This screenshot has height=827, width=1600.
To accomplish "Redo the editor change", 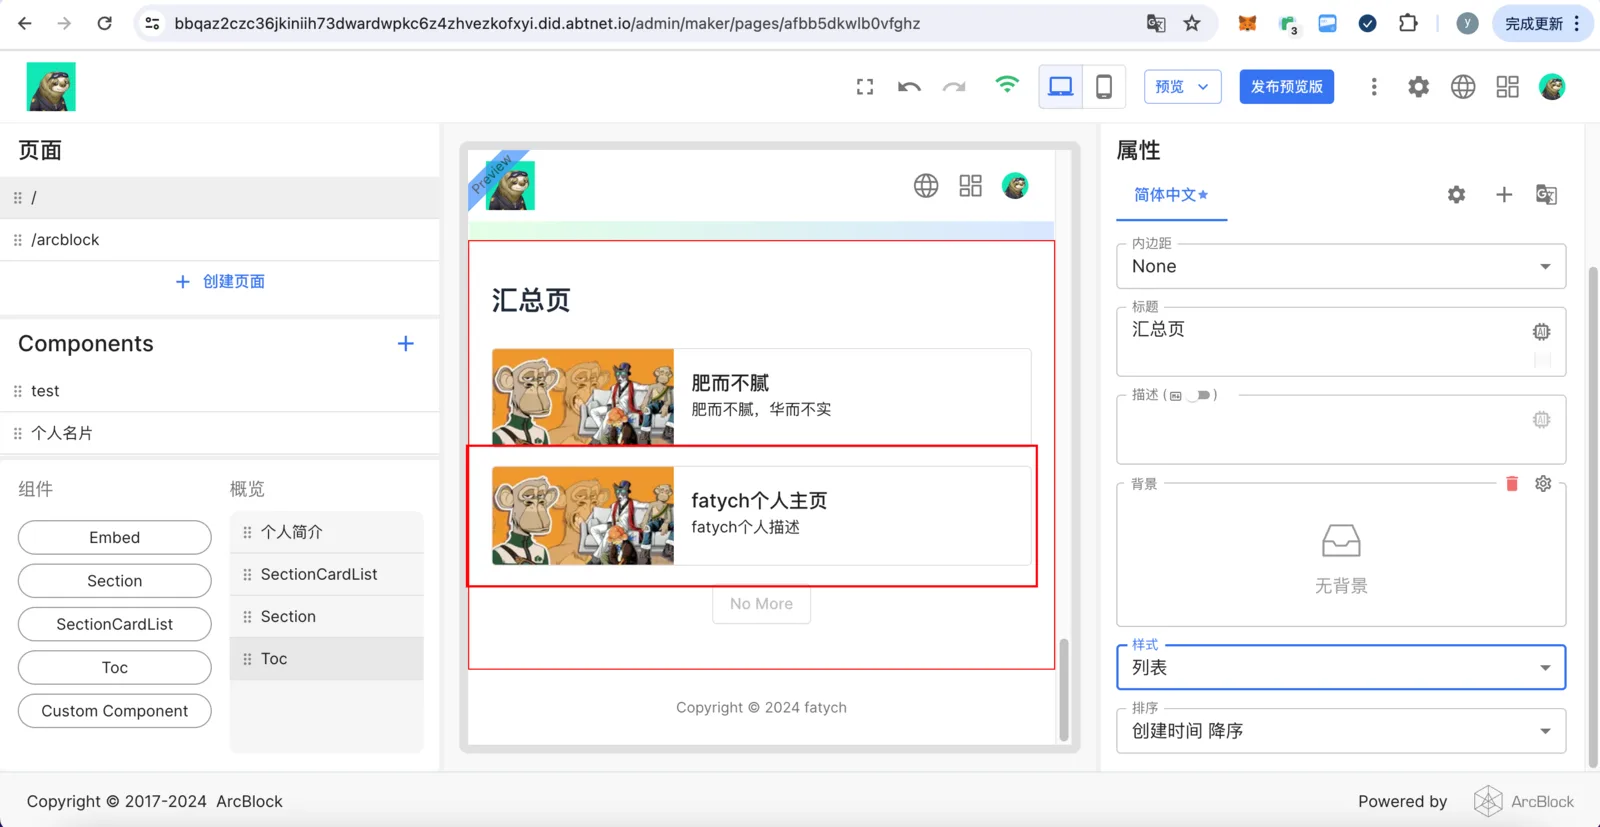I will click(x=954, y=87).
